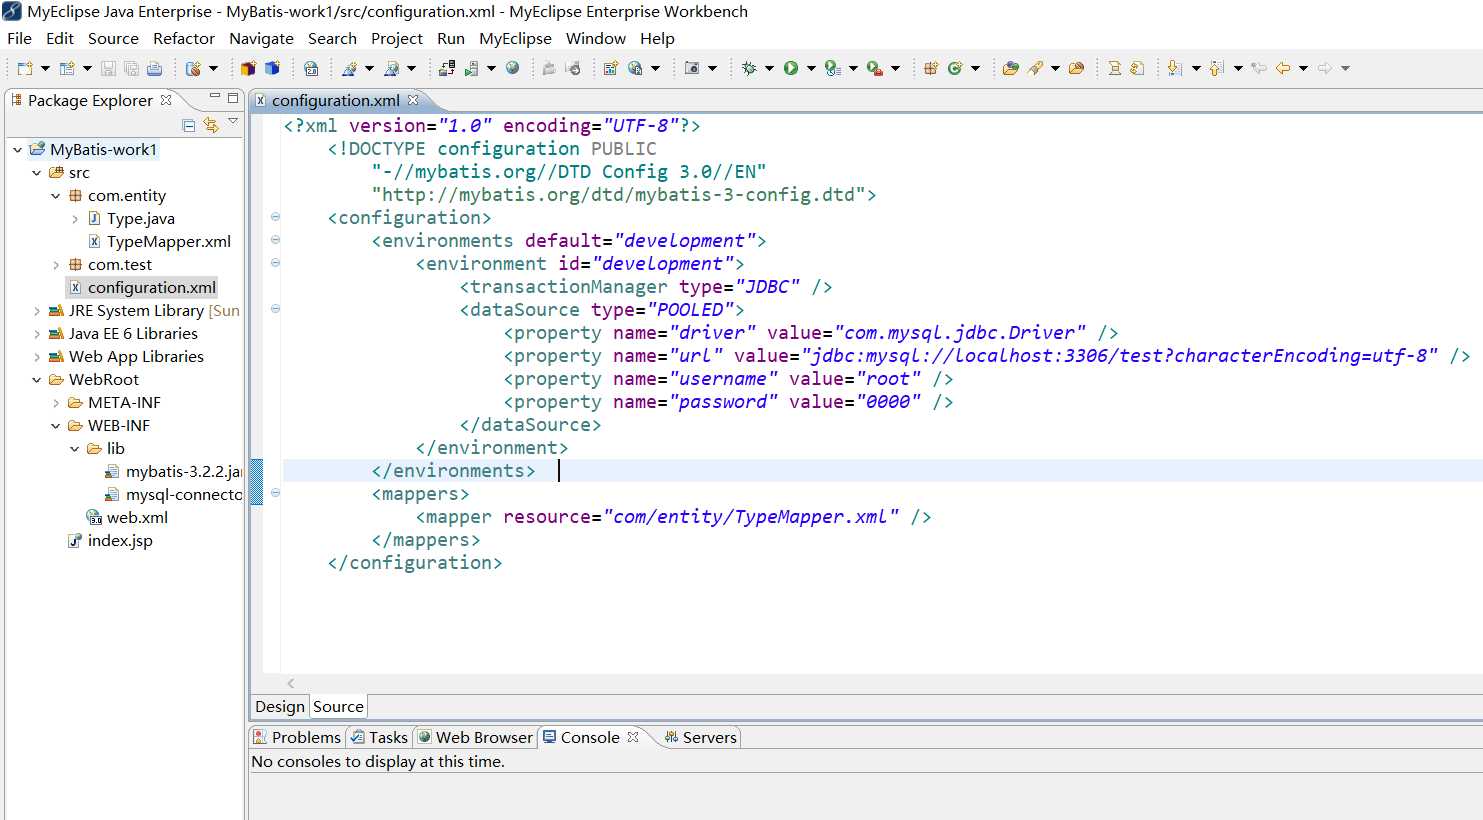Select web.xml in the tree
This screenshot has width=1483, height=820.
click(128, 518)
